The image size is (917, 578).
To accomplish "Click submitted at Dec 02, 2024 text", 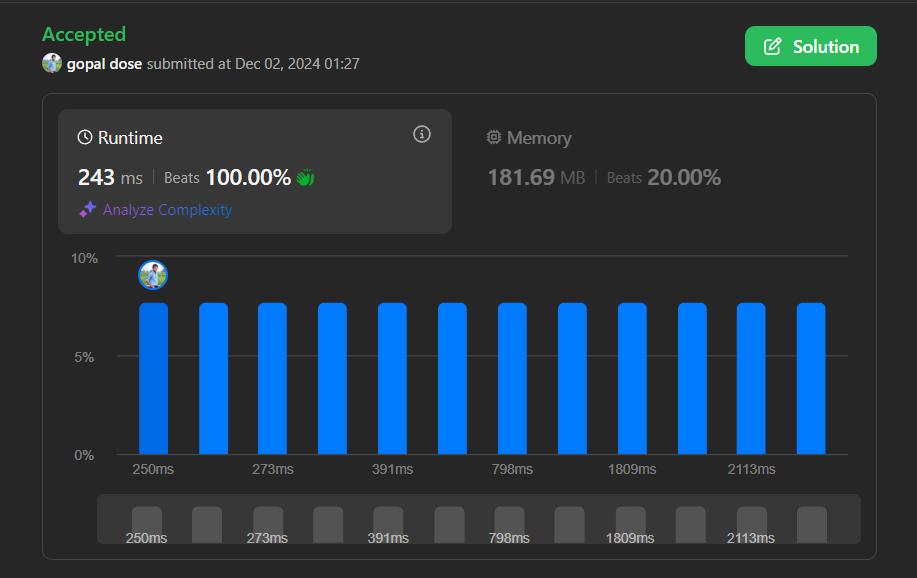I will (253, 64).
